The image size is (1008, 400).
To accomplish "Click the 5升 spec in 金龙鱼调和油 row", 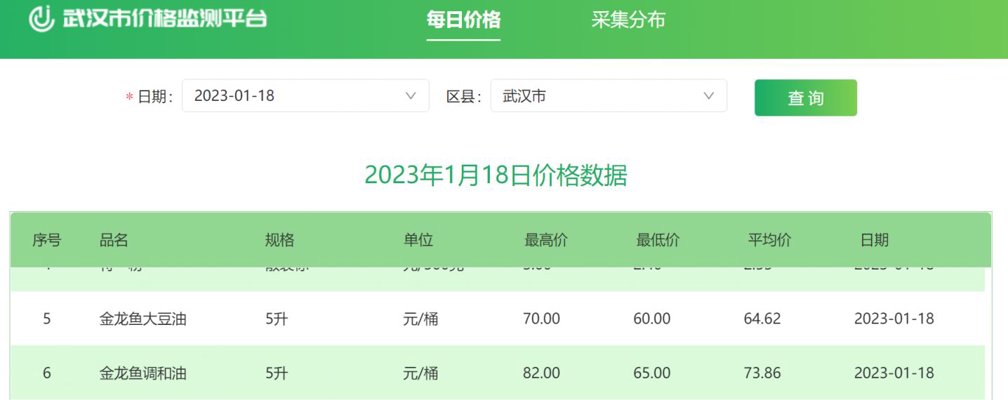I will (x=276, y=373).
